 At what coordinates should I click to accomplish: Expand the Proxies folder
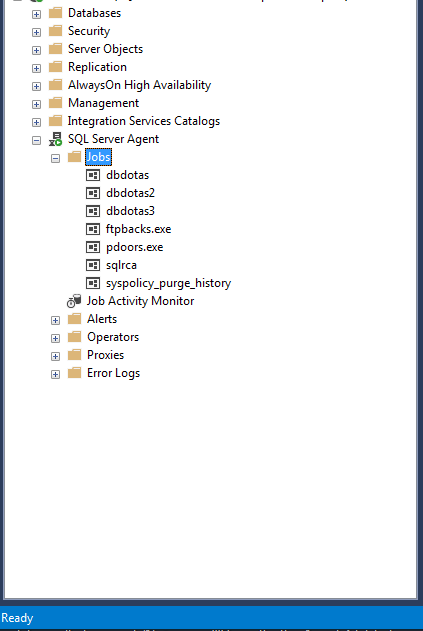(55, 356)
